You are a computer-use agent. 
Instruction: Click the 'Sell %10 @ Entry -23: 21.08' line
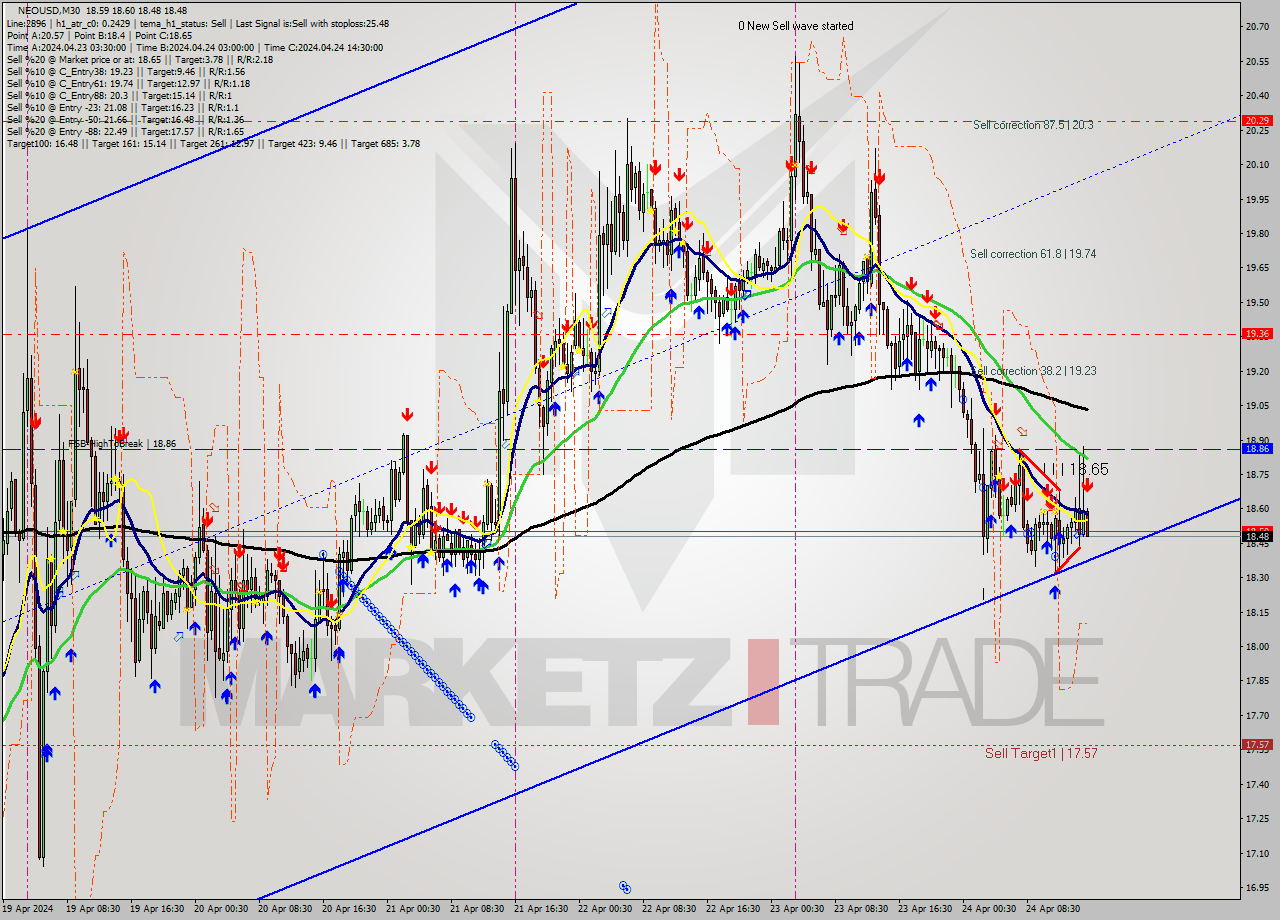(x=67, y=107)
